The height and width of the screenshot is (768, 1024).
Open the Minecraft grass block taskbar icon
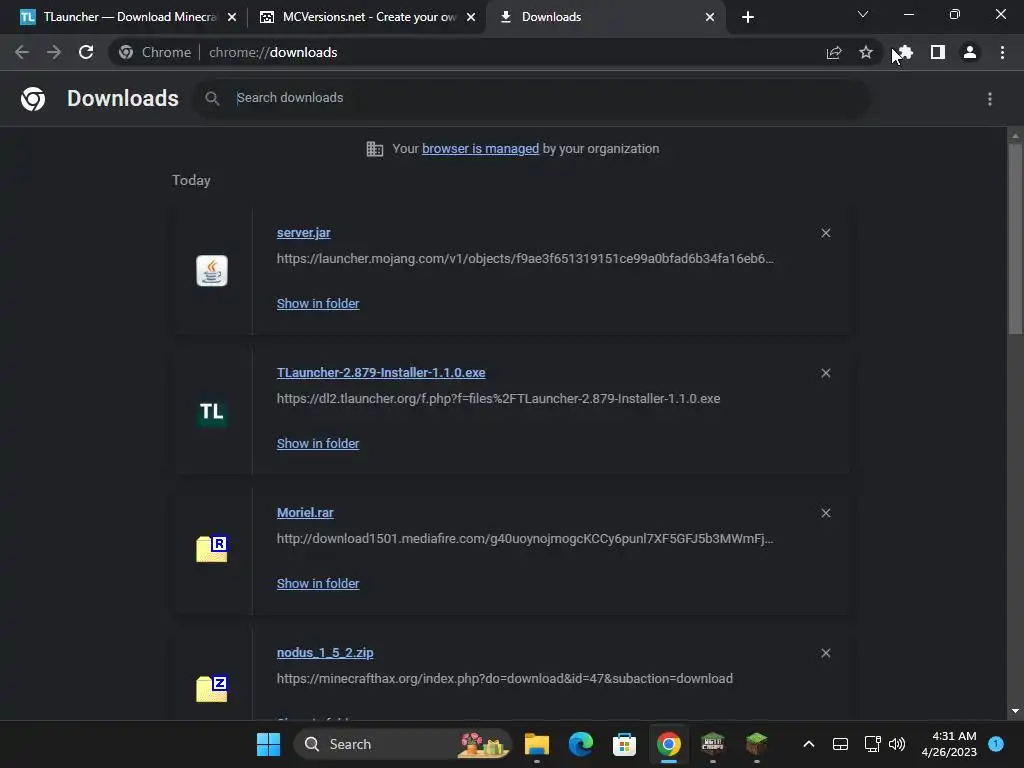coord(756,744)
